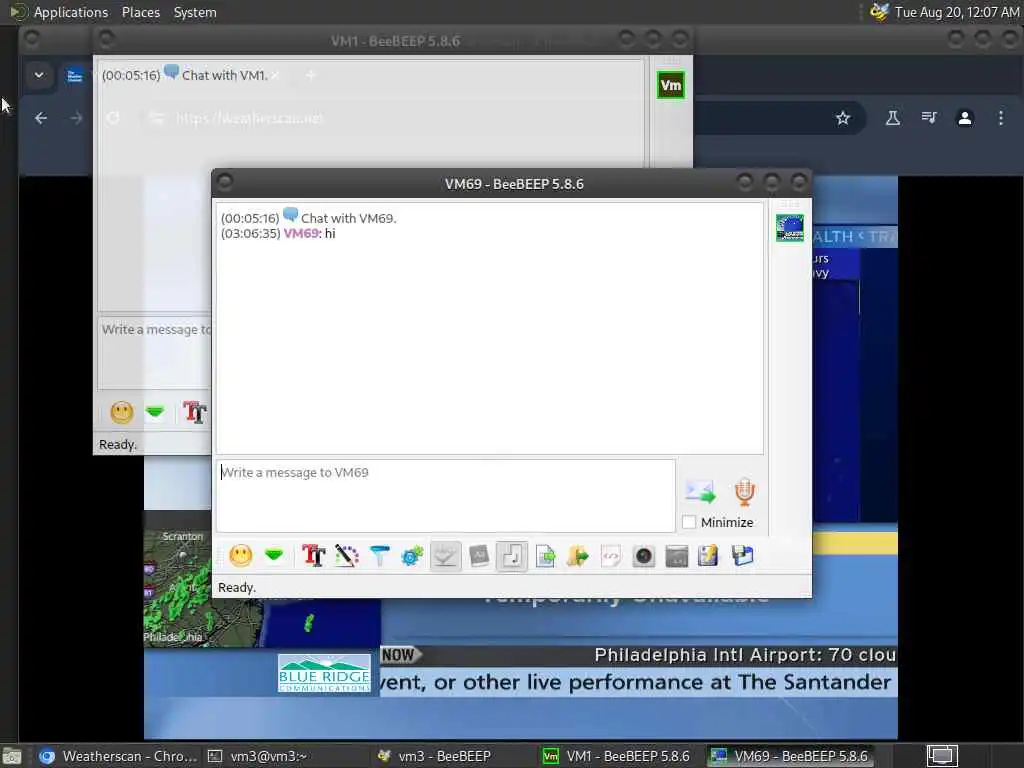Click the camera screenshot icon
1024x768 pixels.
643,556
